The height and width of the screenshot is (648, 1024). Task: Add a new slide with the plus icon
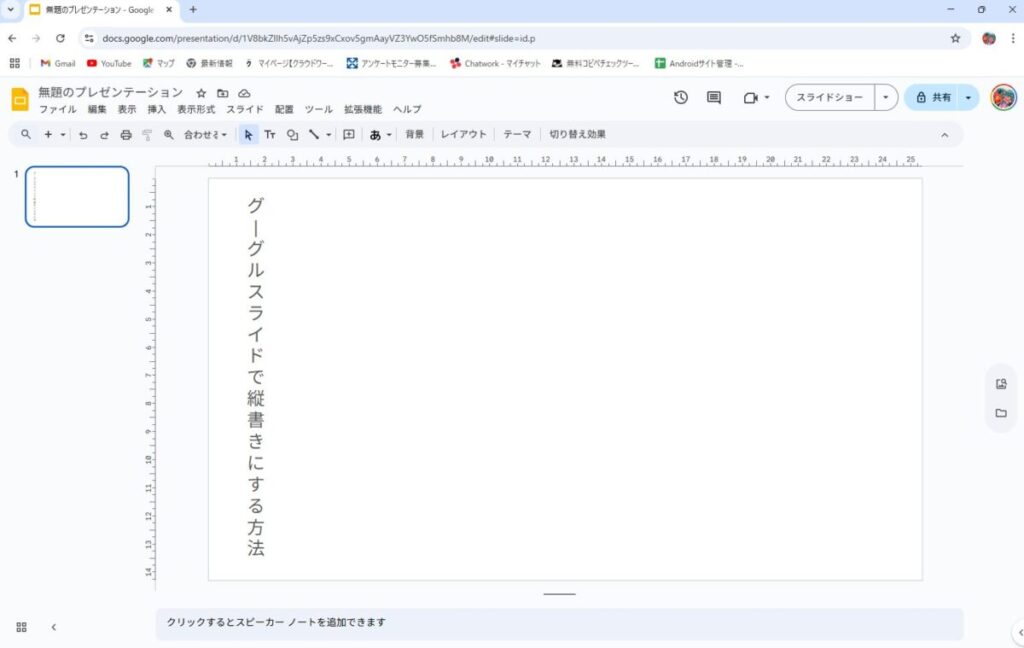[x=48, y=135]
